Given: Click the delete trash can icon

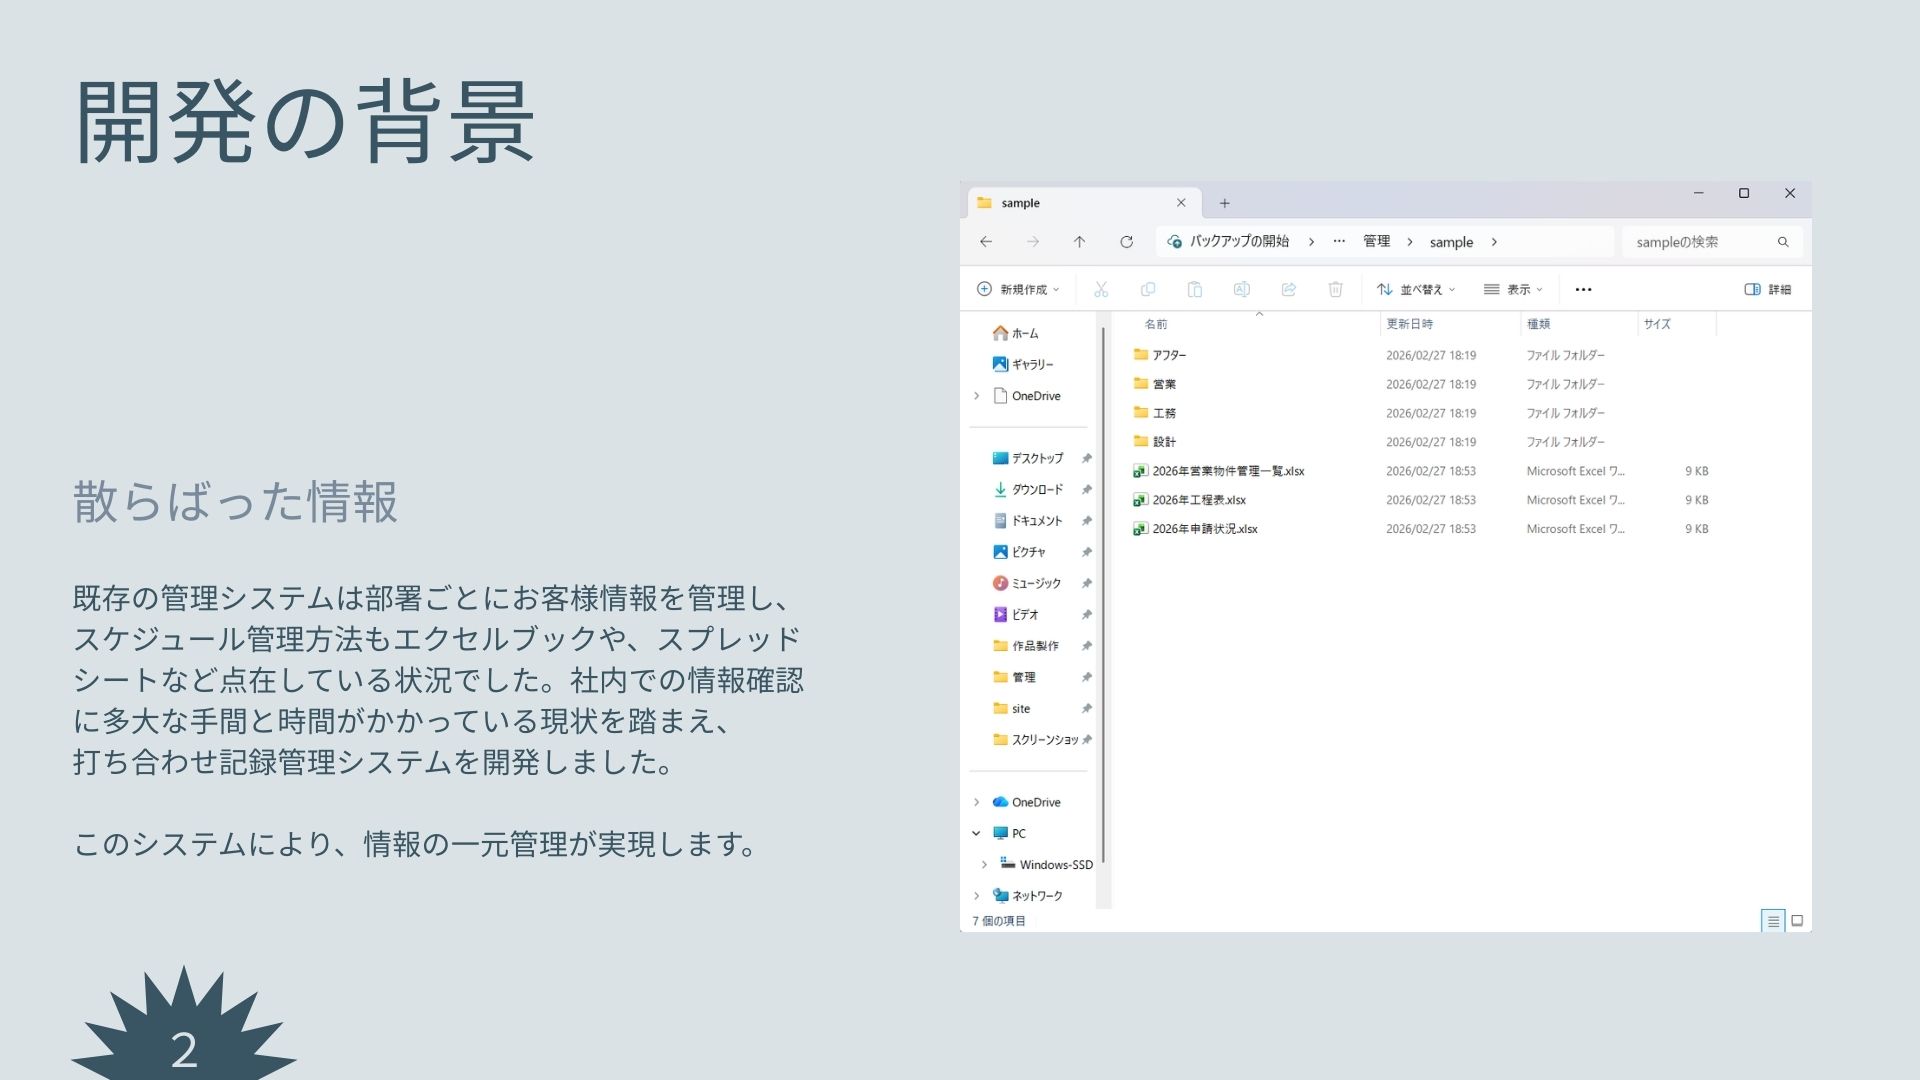Looking at the screenshot, I should coord(1335,290).
